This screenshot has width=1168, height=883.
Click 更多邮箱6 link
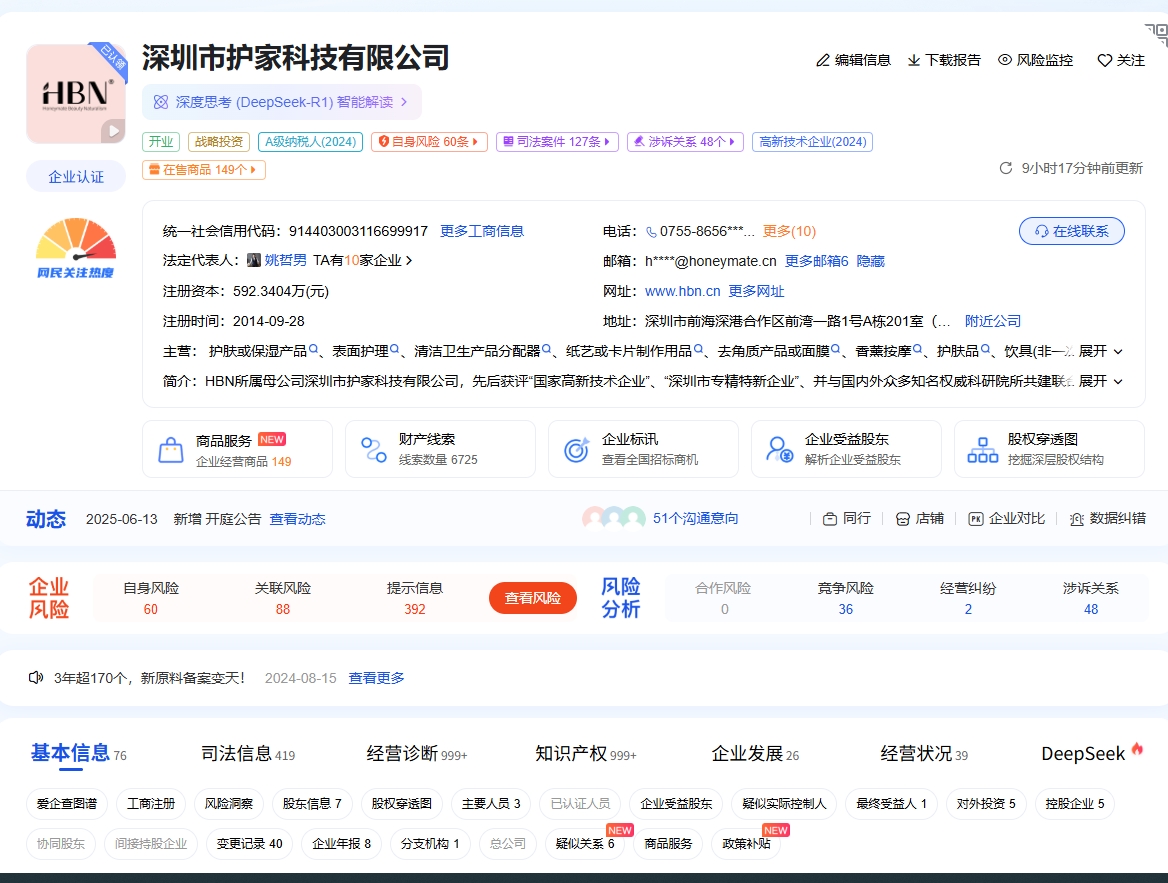tap(816, 261)
